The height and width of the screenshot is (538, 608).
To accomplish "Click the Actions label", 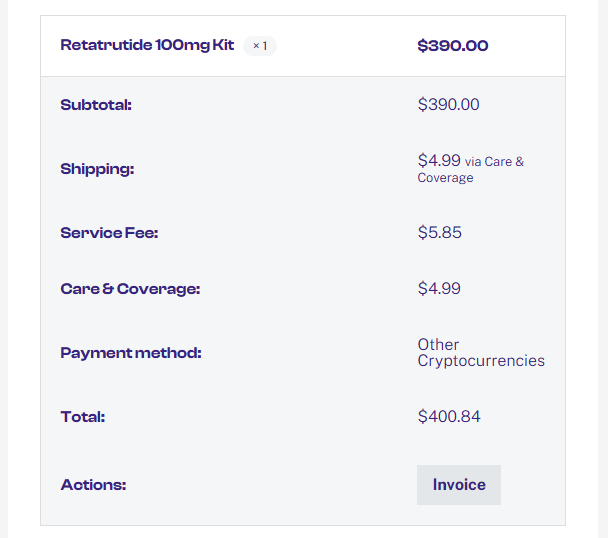I will pyautogui.click(x=93, y=485).
